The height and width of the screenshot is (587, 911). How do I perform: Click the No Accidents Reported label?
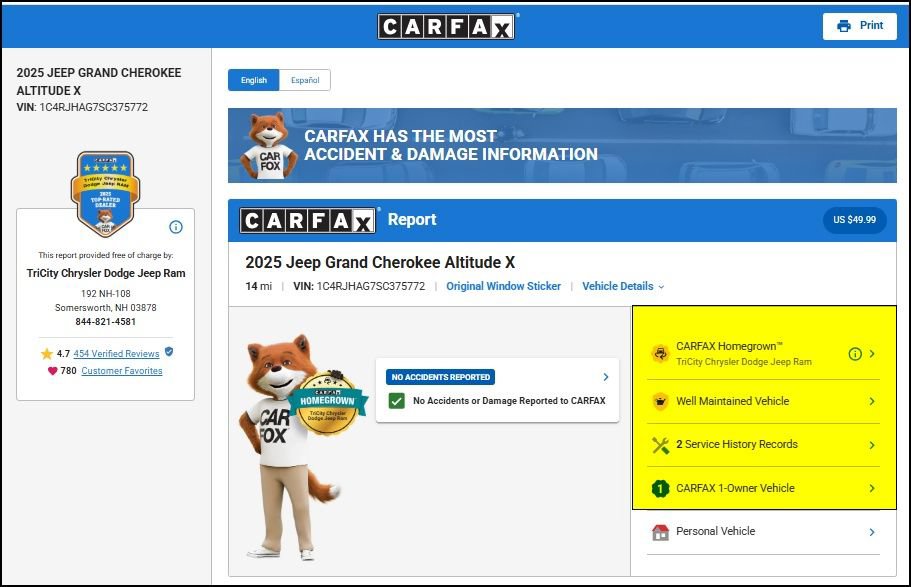[x=440, y=377]
